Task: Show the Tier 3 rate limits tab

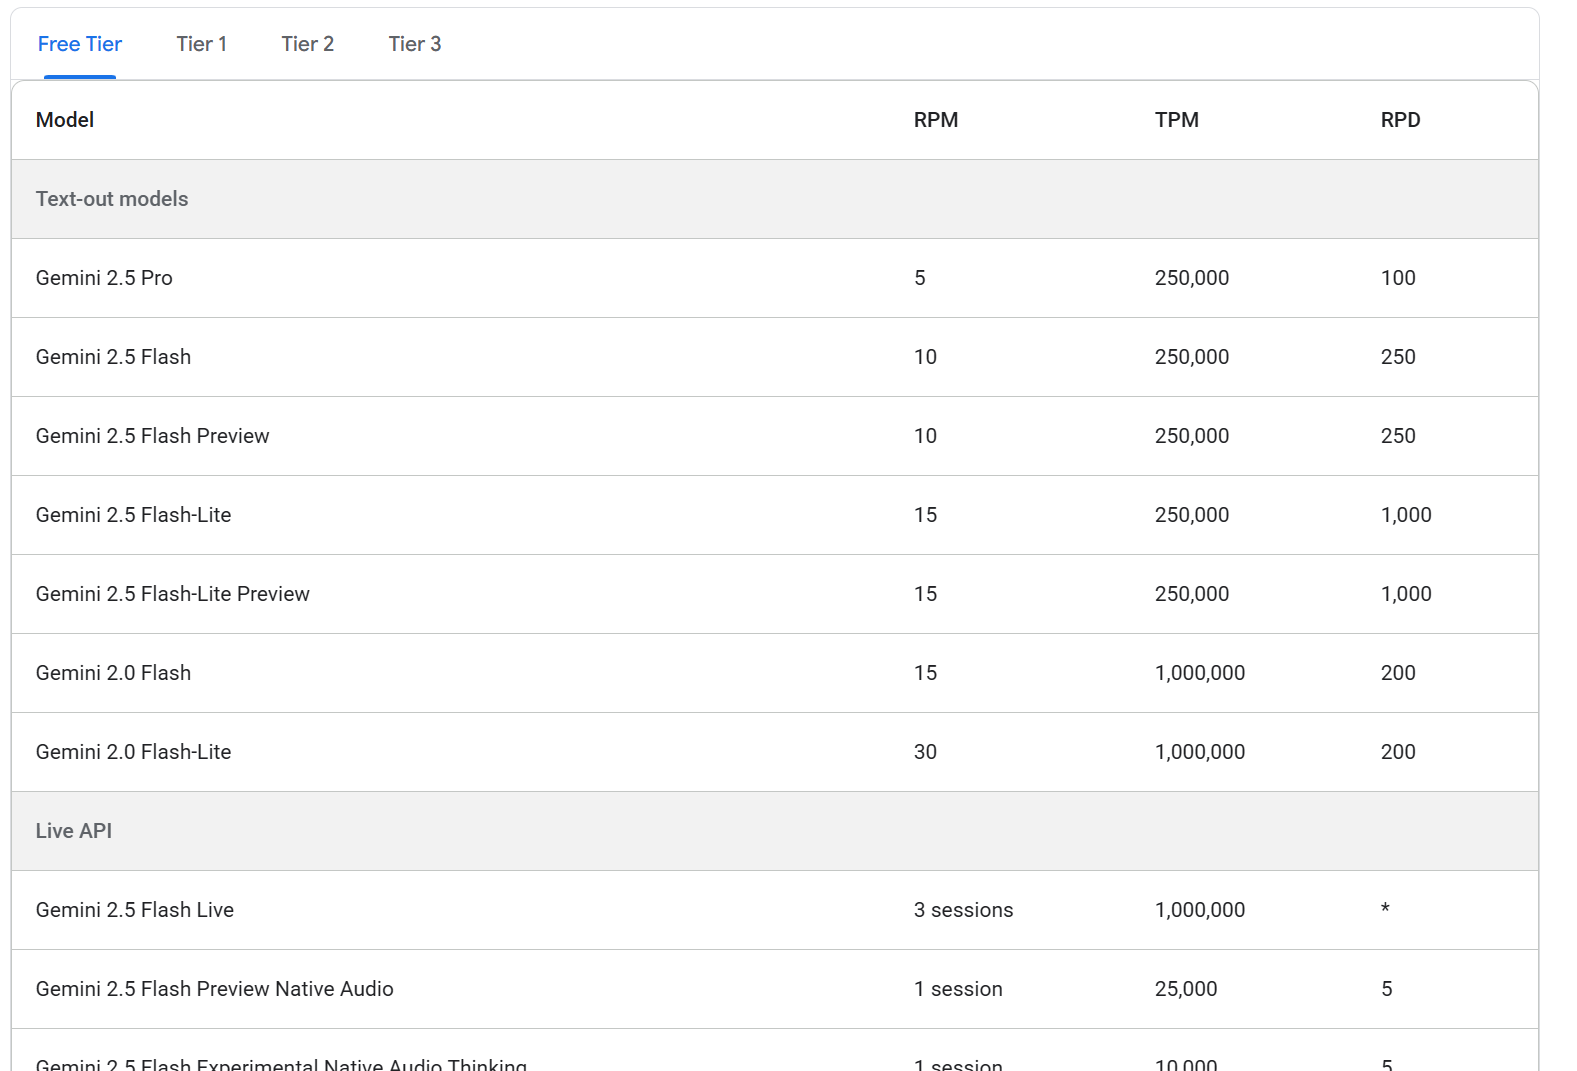Action: tap(415, 44)
